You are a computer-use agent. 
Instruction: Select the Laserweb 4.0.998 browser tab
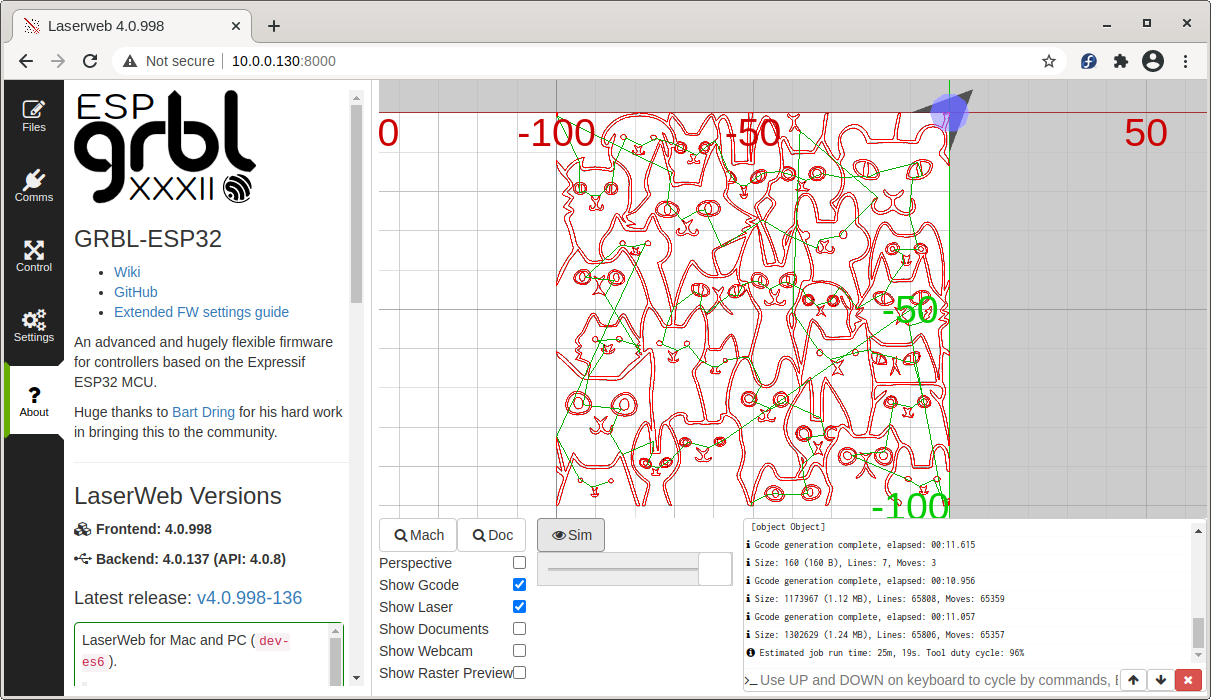132,26
